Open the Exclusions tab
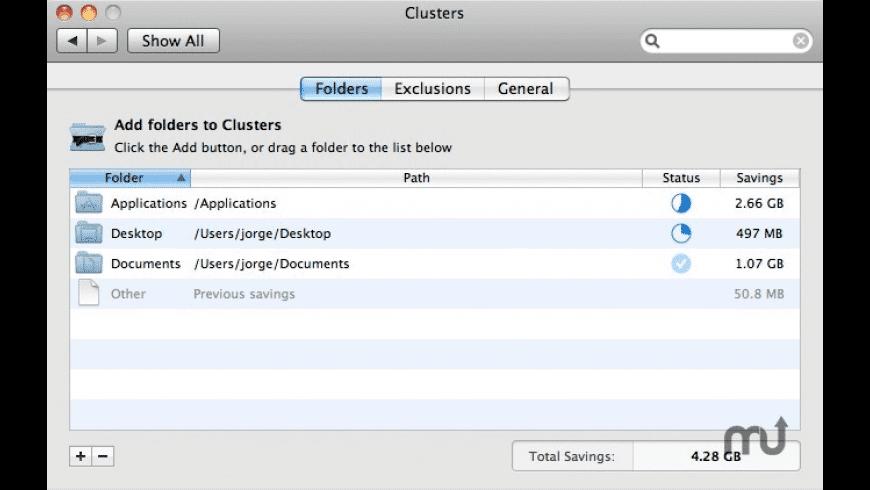The height and width of the screenshot is (490, 870). pos(433,89)
